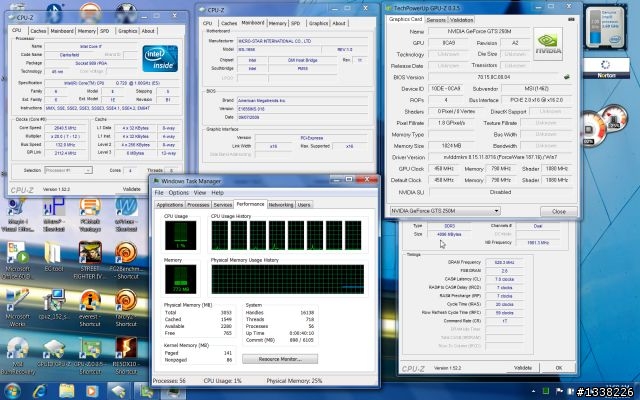
Task: Click the camera screenshot icon in GPU-Z
Action: (x=571, y=19)
